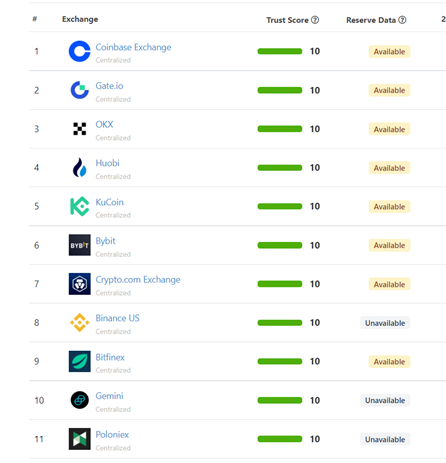
Task: Sort by the Exchange column header
Action: [80, 19]
